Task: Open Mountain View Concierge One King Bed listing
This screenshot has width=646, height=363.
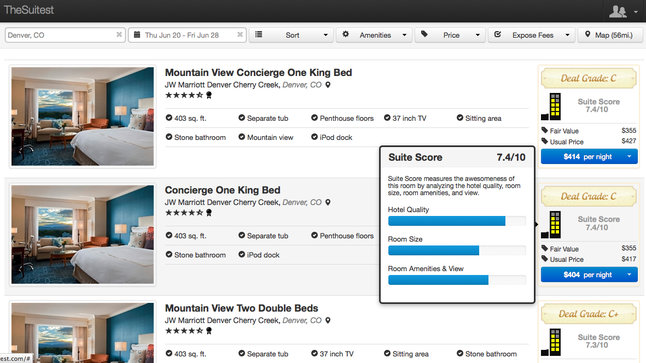Action: [258, 73]
